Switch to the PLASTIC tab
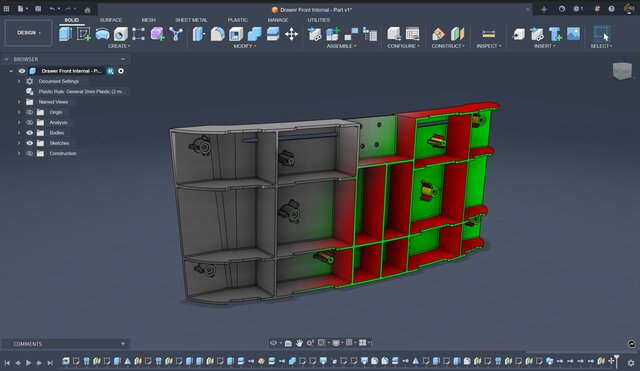The image size is (640, 371). [238, 20]
